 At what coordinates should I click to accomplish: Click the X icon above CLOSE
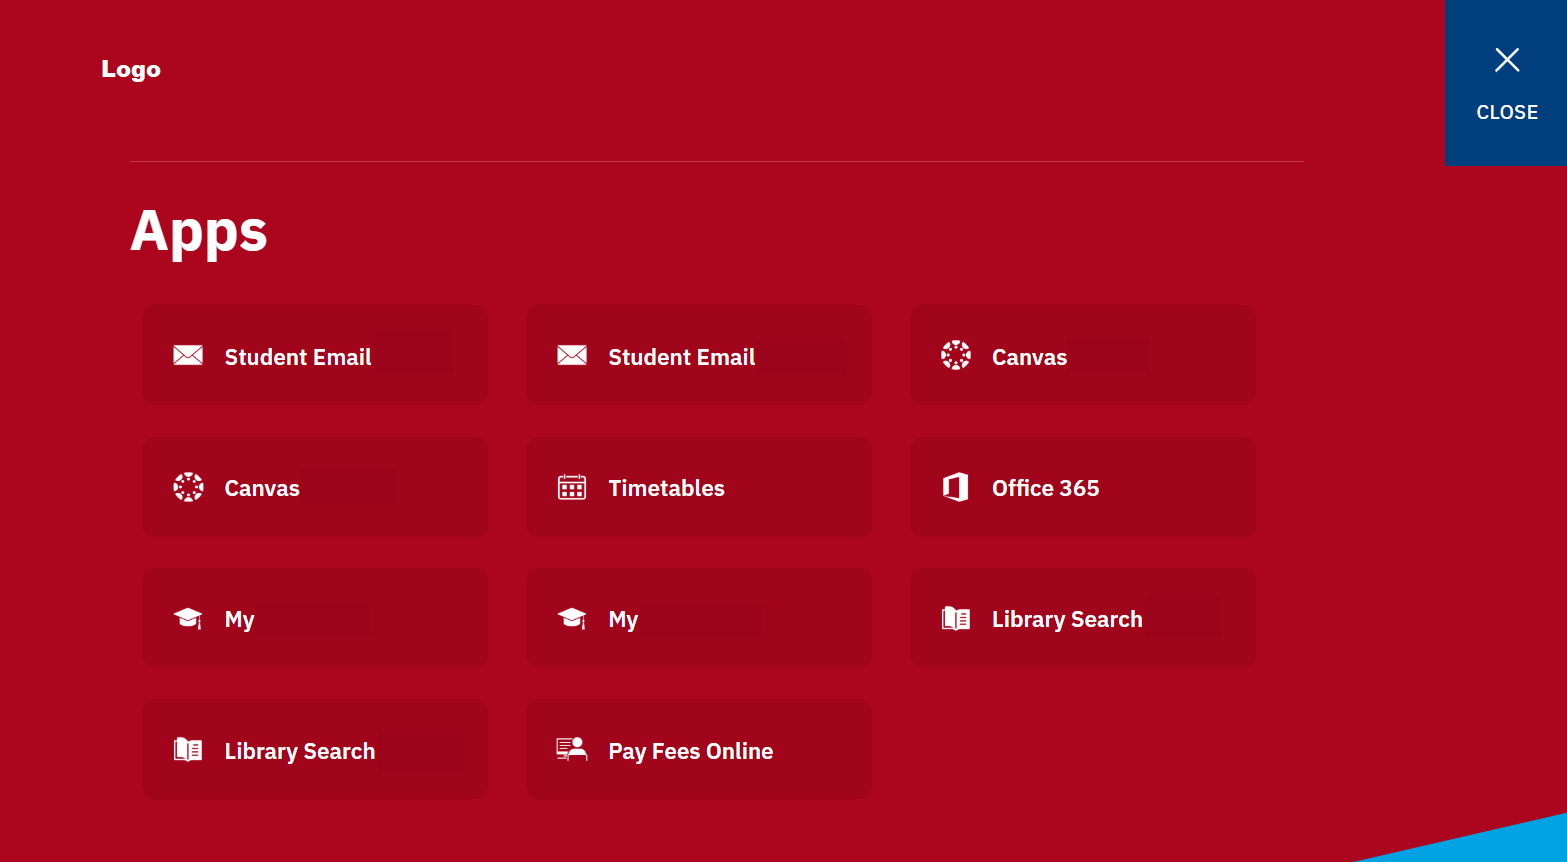[1507, 60]
